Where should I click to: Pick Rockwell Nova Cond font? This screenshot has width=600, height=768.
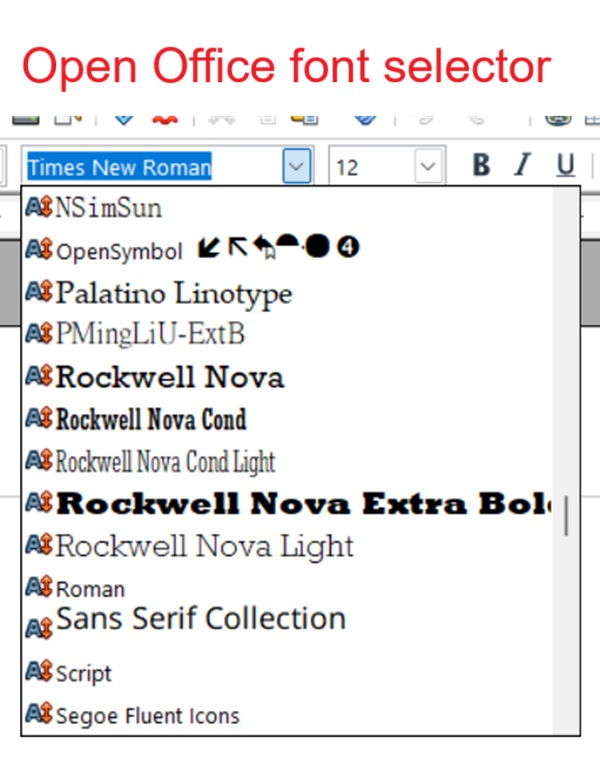(288, 419)
